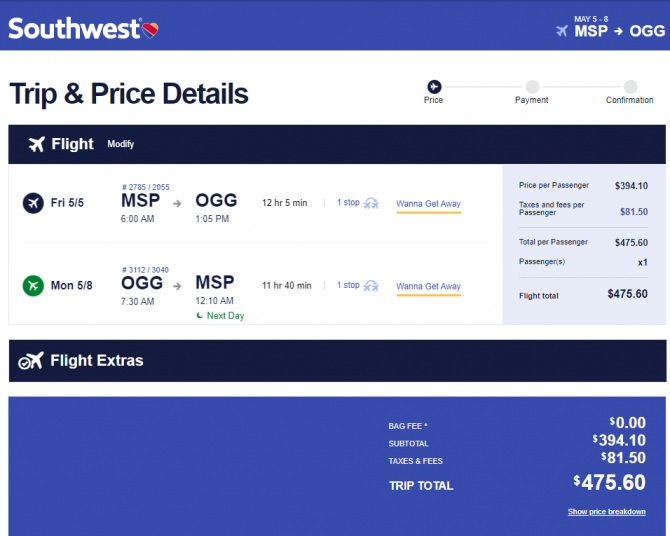Click the Flight Extras checkmark plane icon
Image resolution: width=670 pixels, height=536 pixels.
tap(31, 361)
